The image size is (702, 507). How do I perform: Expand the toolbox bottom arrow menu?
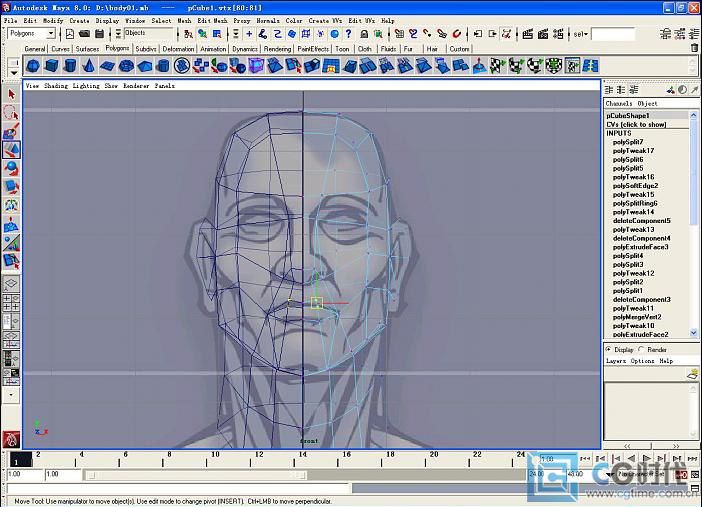(11, 395)
